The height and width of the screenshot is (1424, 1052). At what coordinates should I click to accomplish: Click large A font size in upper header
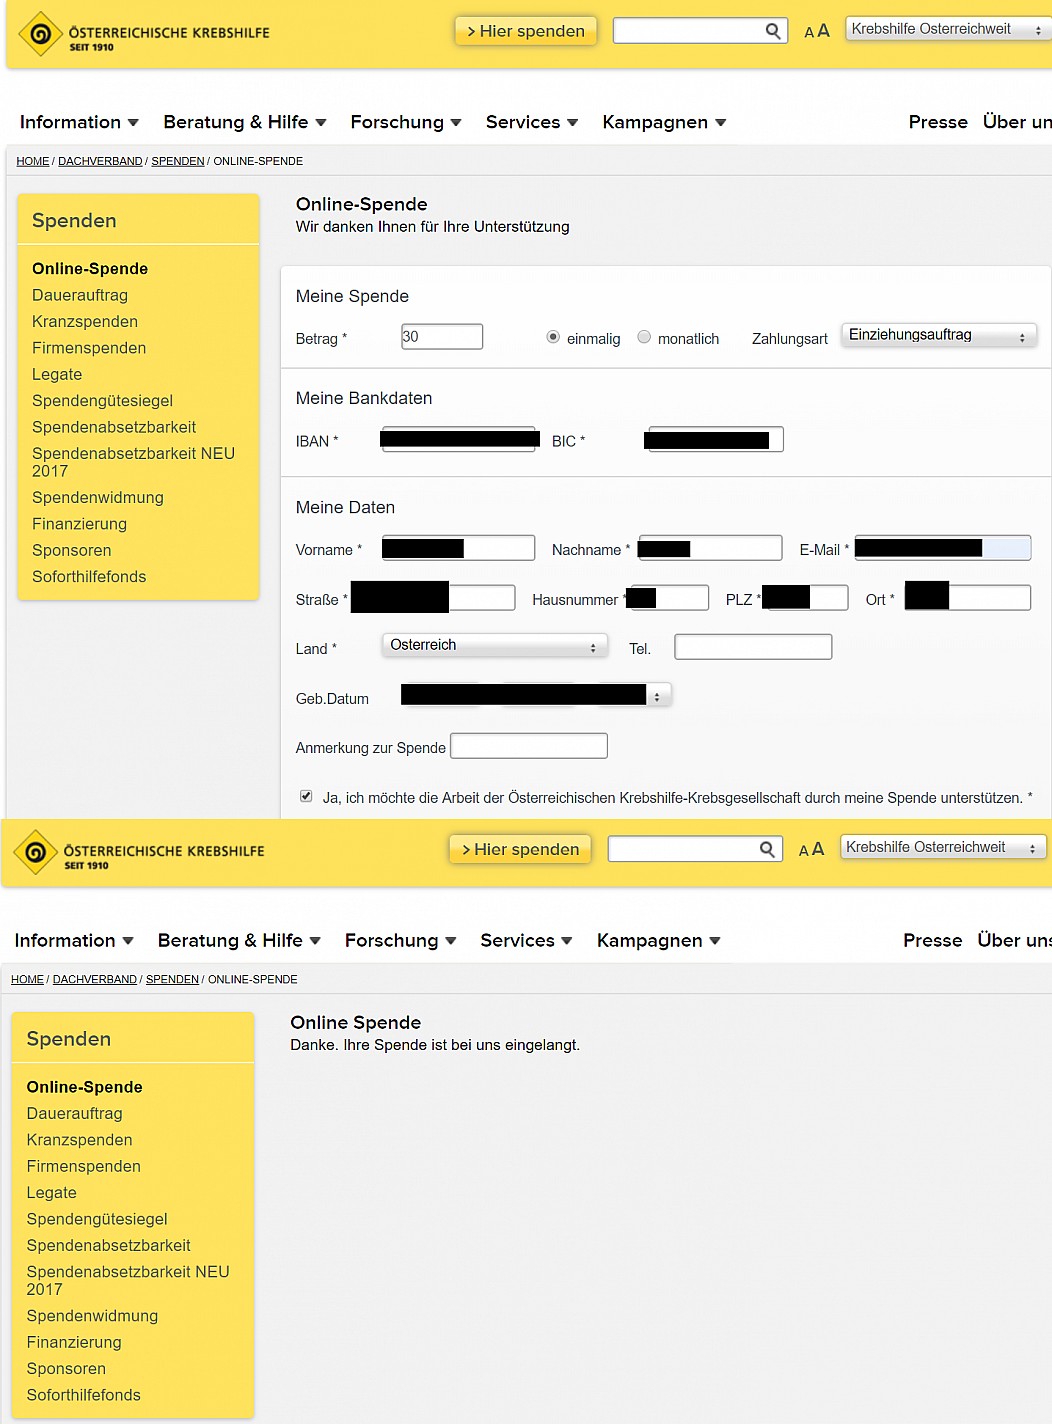824,31
